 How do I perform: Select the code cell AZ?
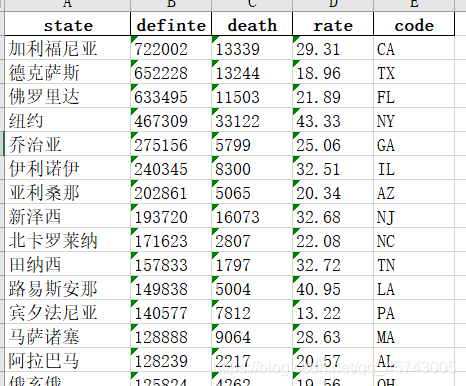click(x=414, y=192)
